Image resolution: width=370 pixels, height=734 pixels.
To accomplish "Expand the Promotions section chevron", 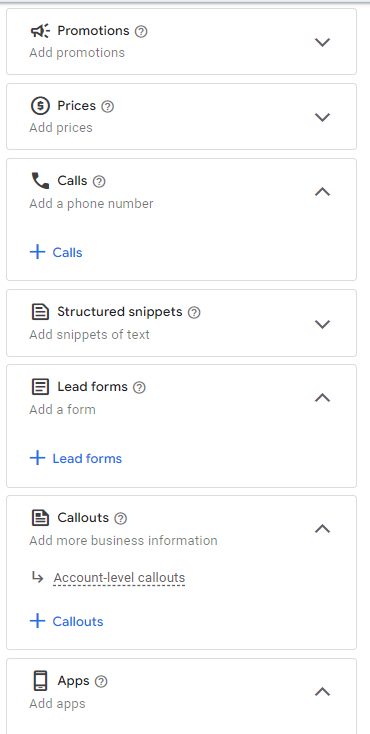I will click(x=322, y=42).
